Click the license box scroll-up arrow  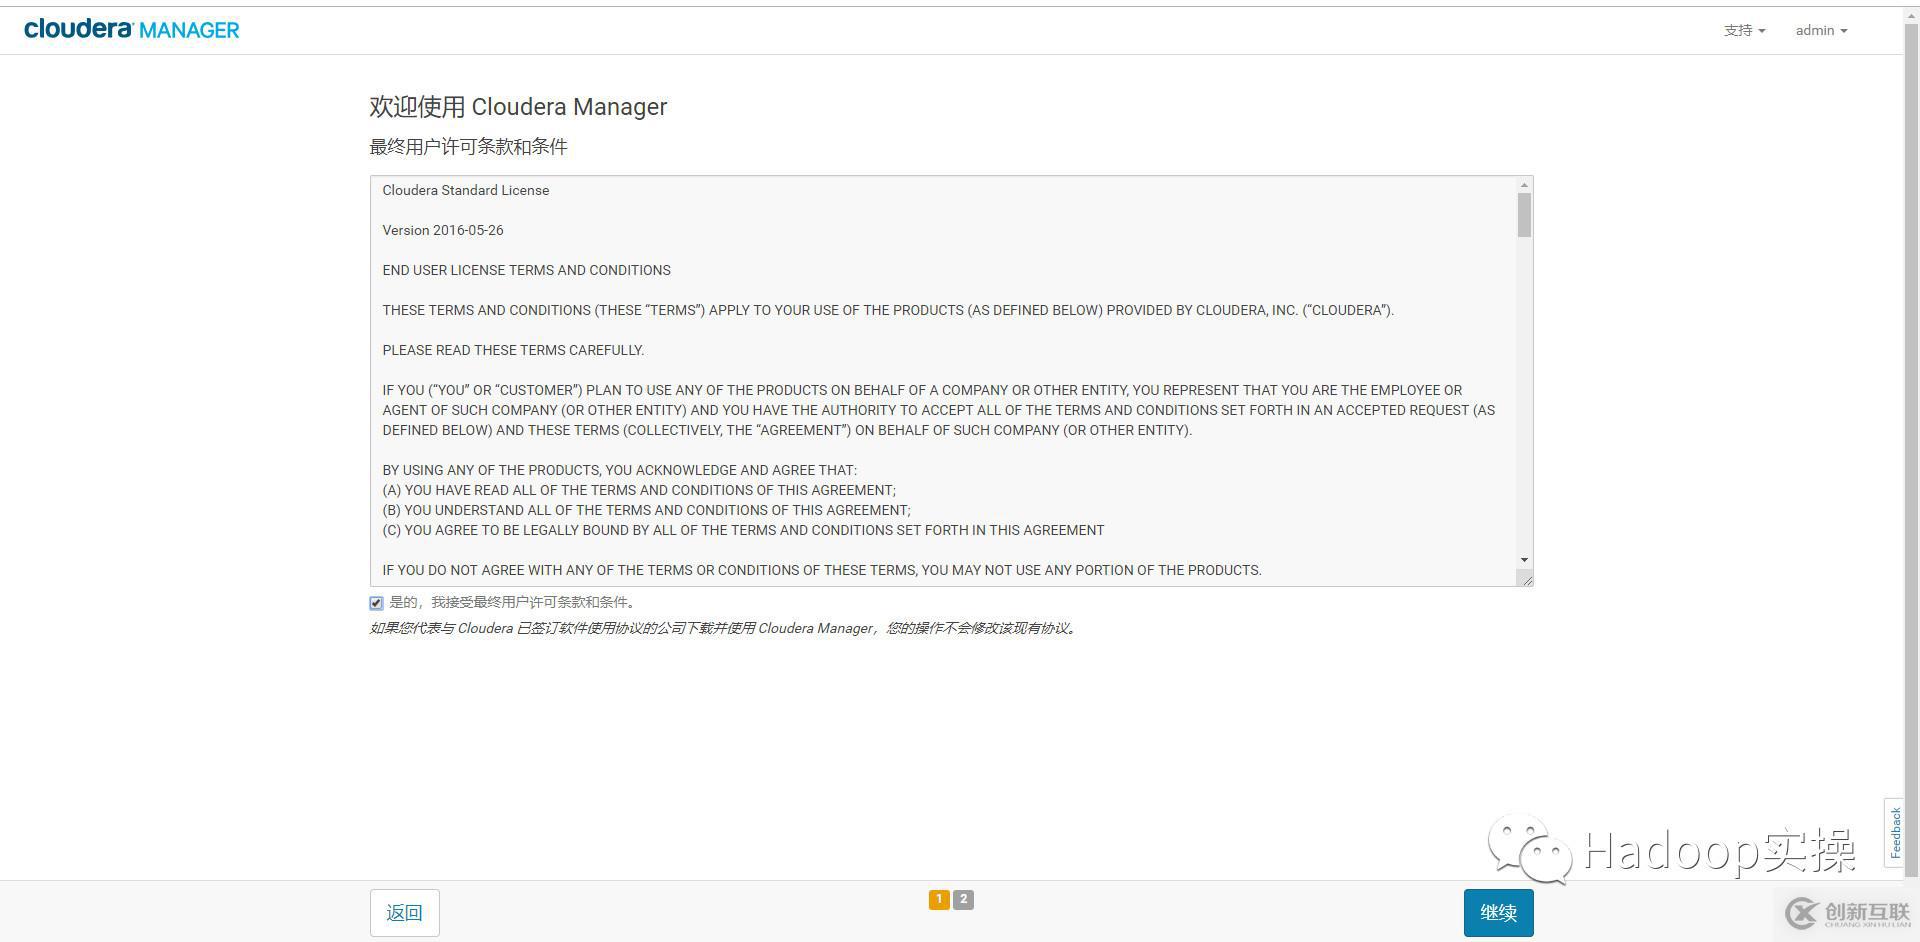1524,185
